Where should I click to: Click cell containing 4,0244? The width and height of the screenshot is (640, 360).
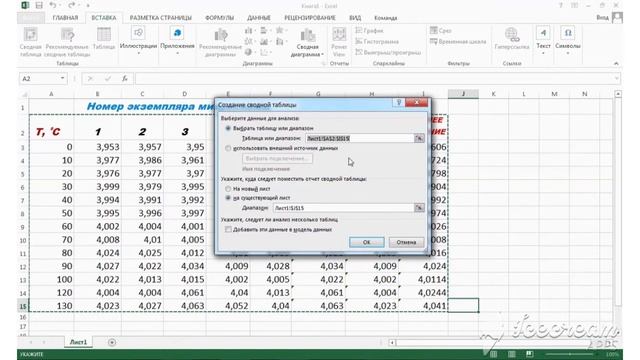[x=423, y=293]
